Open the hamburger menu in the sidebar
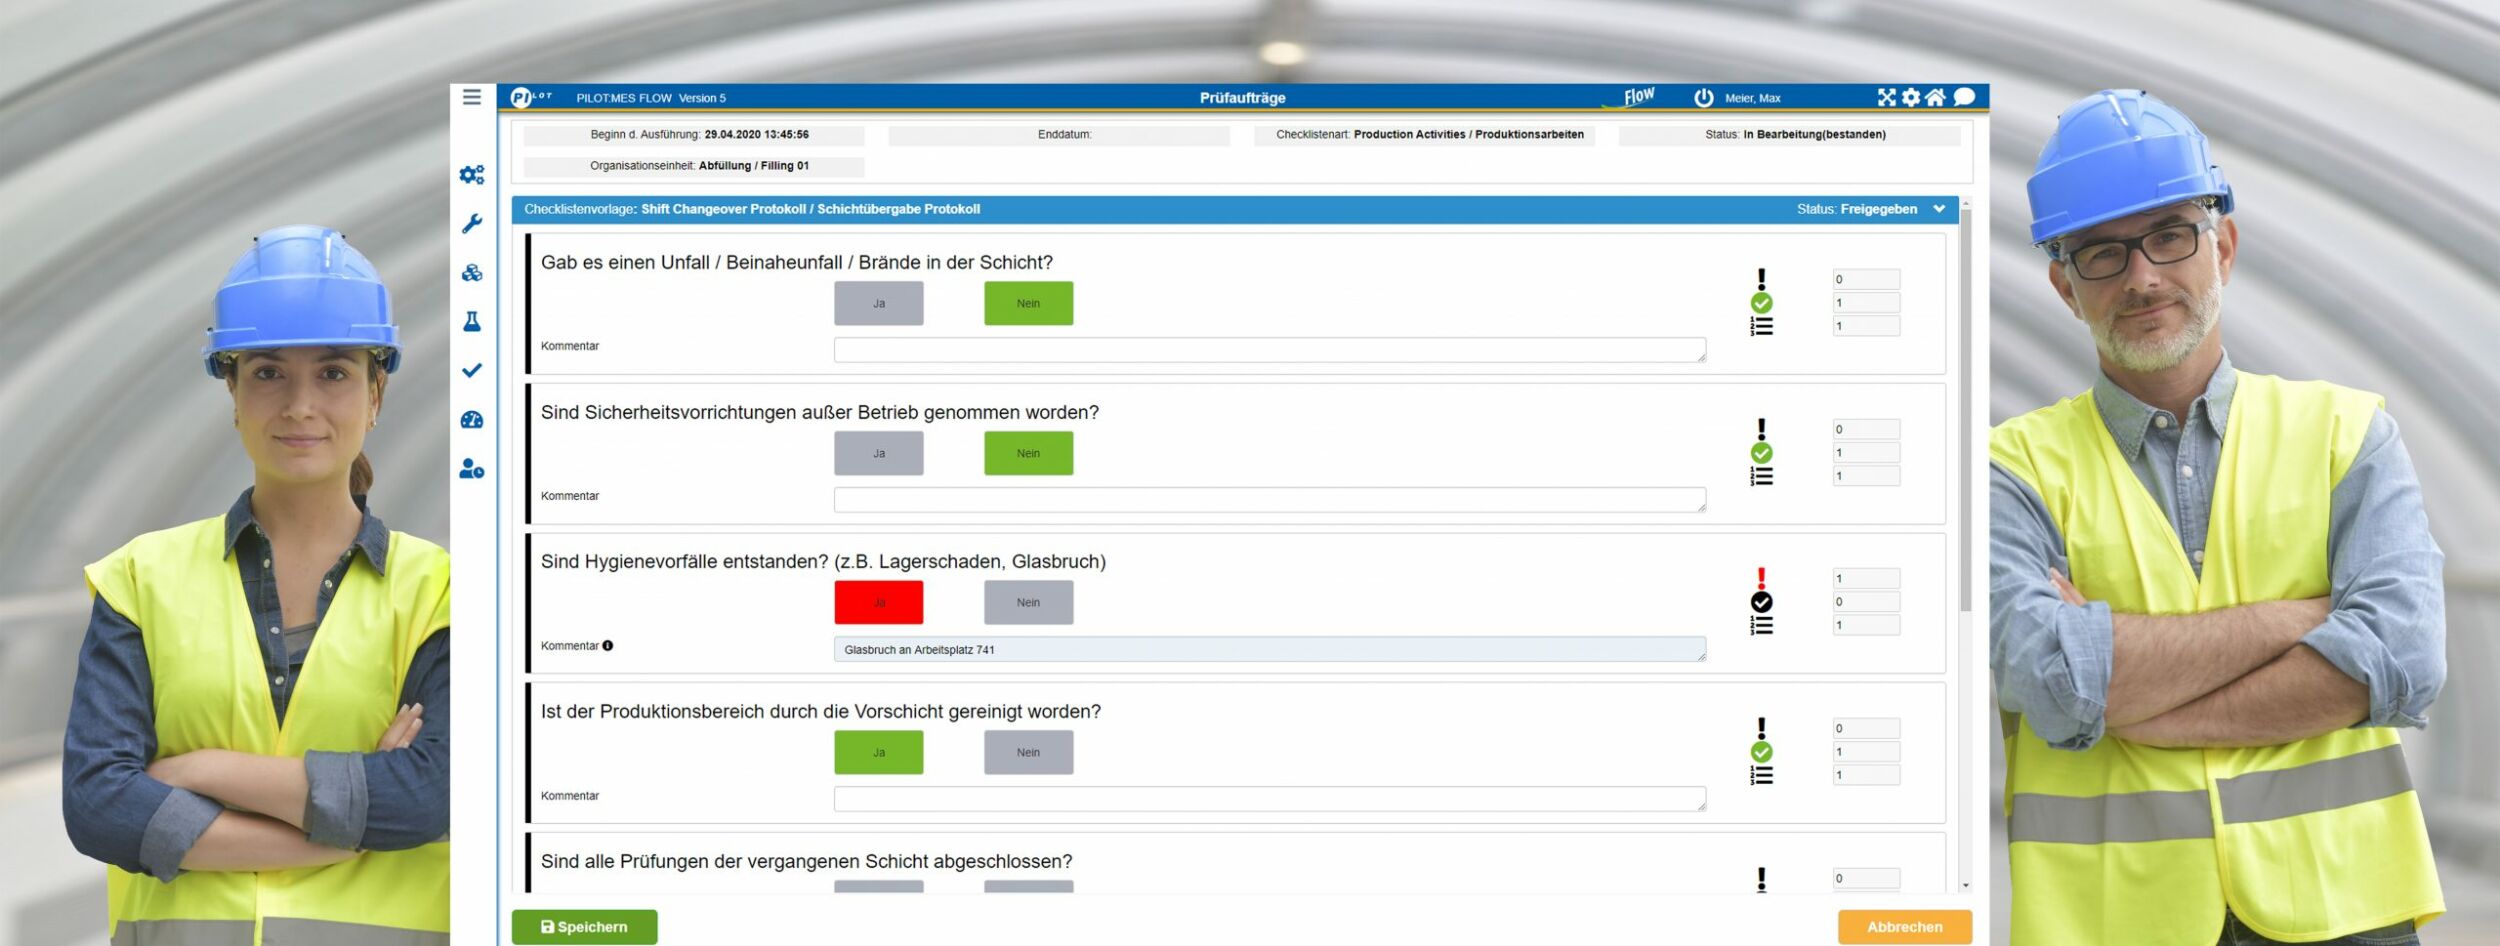Viewport: 2500px width, 946px height. (472, 97)
